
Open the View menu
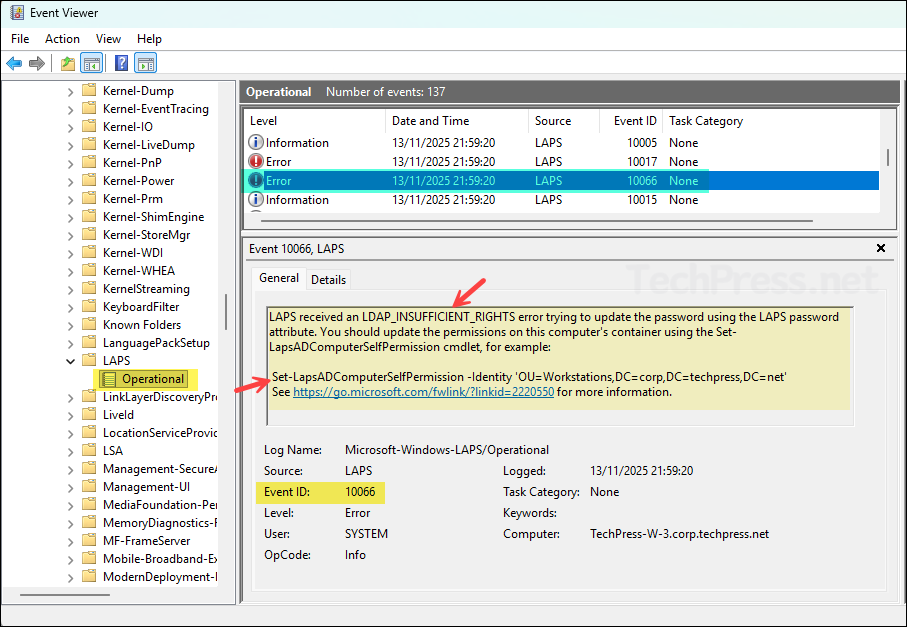click(x=108, y=38)
